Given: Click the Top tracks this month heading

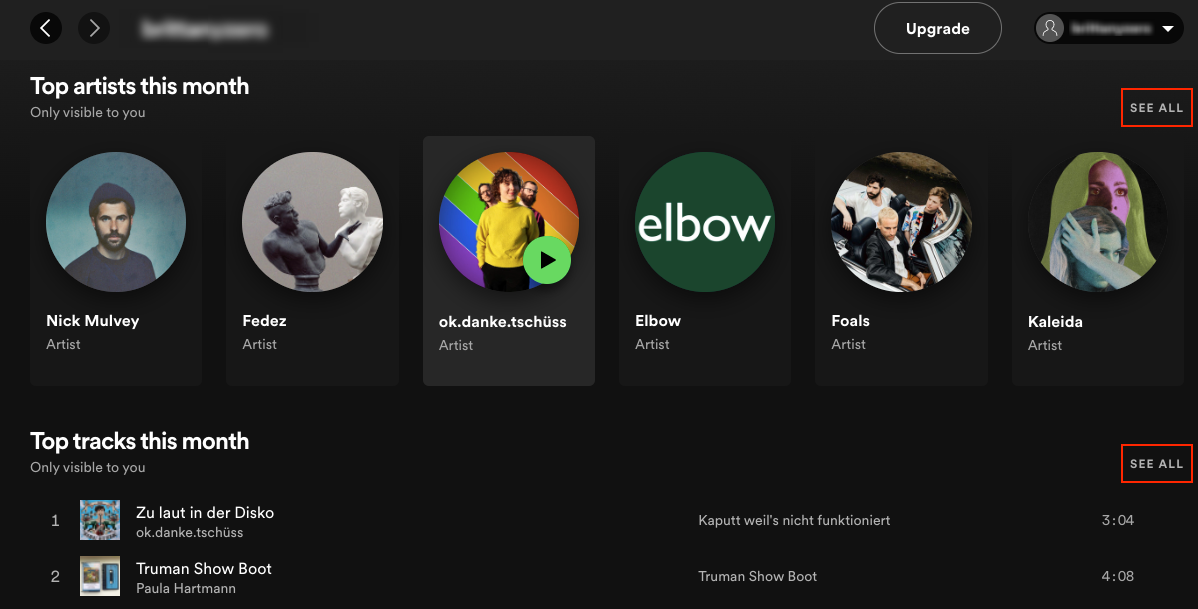Looking at the screenshot, I should pos(140,441).
